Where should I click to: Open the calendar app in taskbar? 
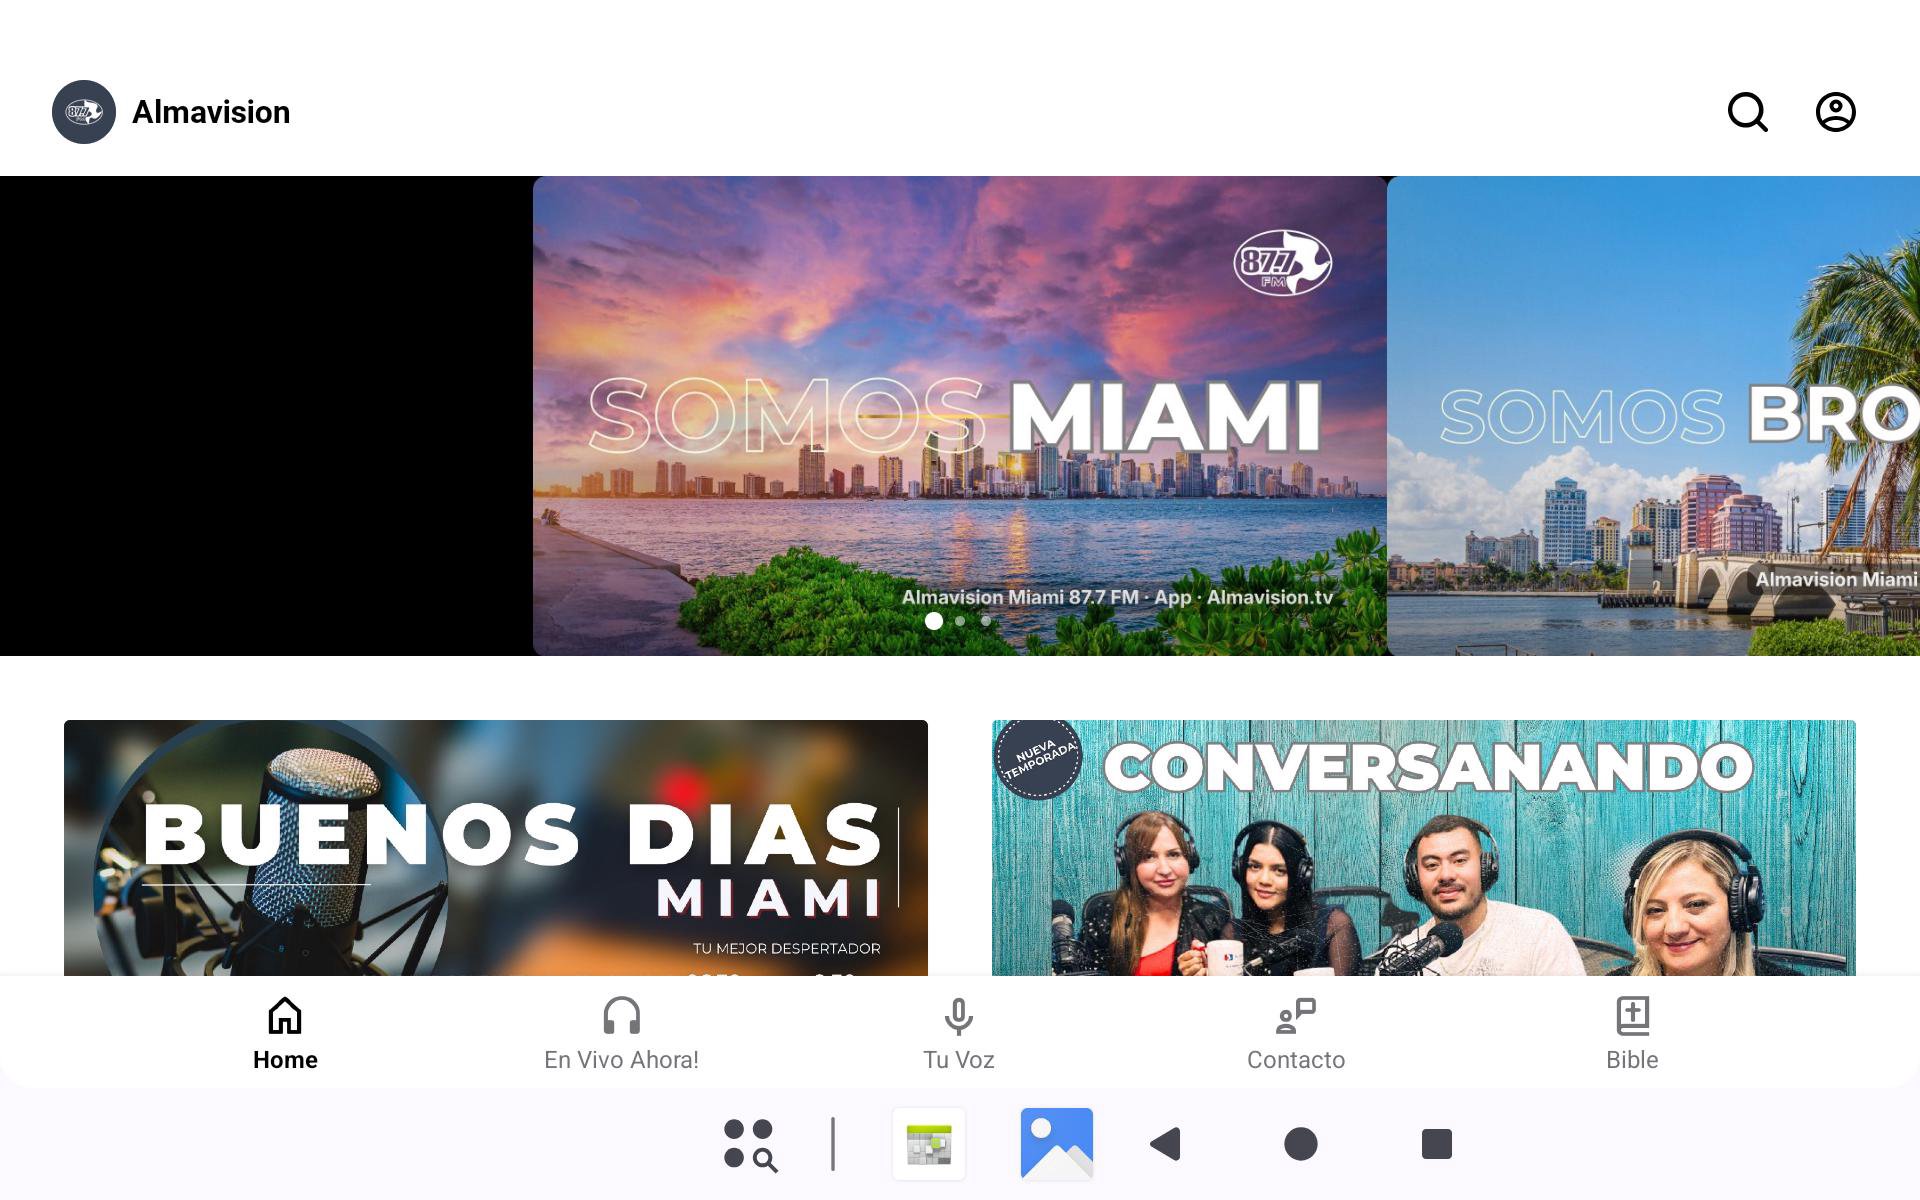click(929, 1143)
